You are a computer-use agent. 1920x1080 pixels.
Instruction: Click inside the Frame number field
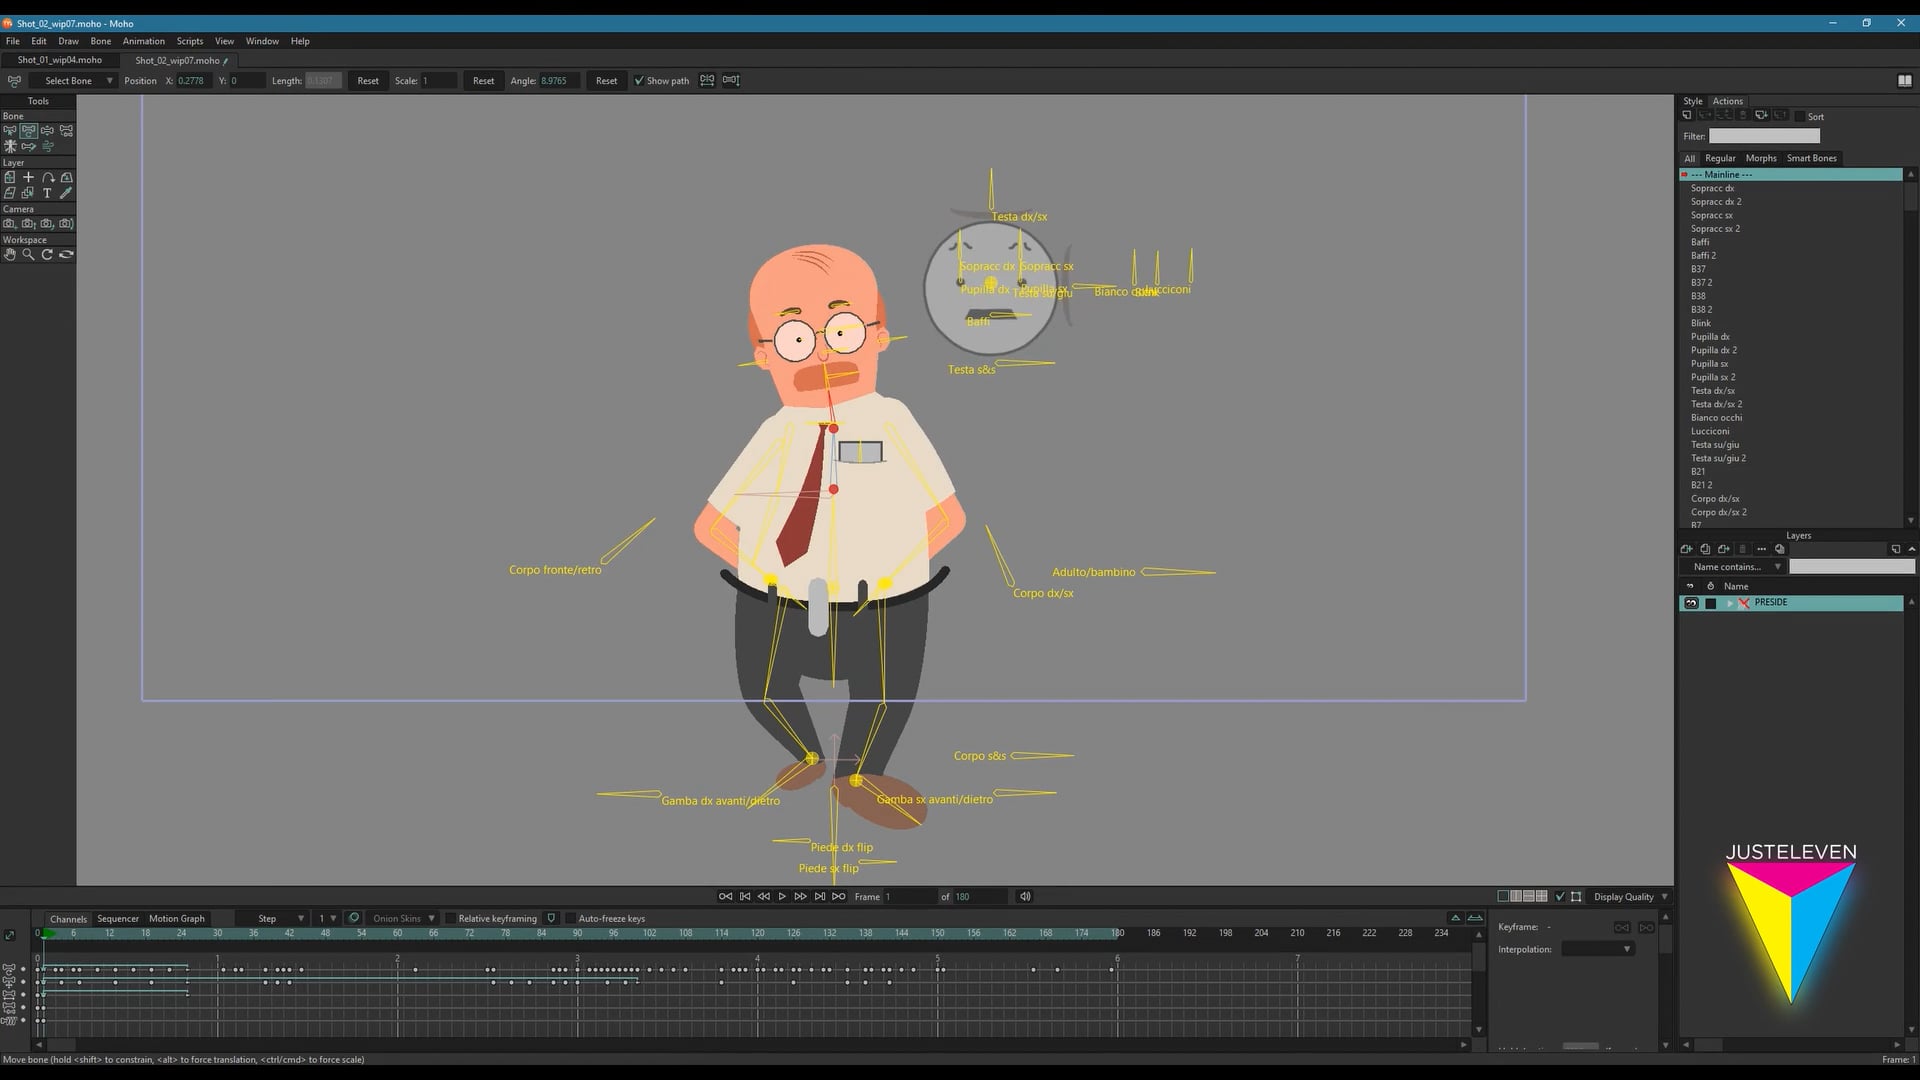click(x=910, y=896)
